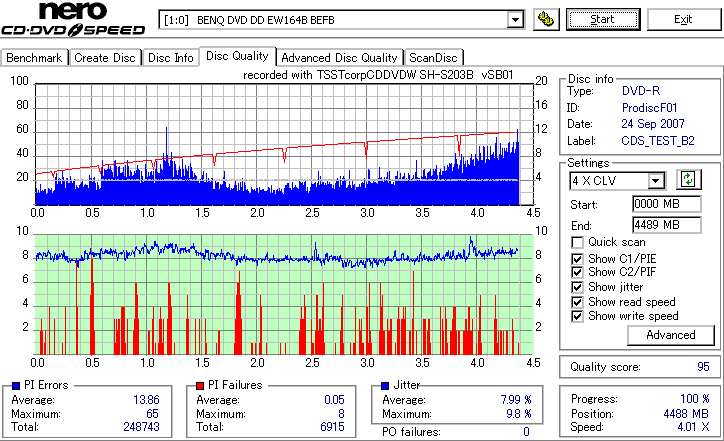Click the PO failures value 0
Image resolution: width=724 pixels, height=441 pixels.
coord(526,432)
